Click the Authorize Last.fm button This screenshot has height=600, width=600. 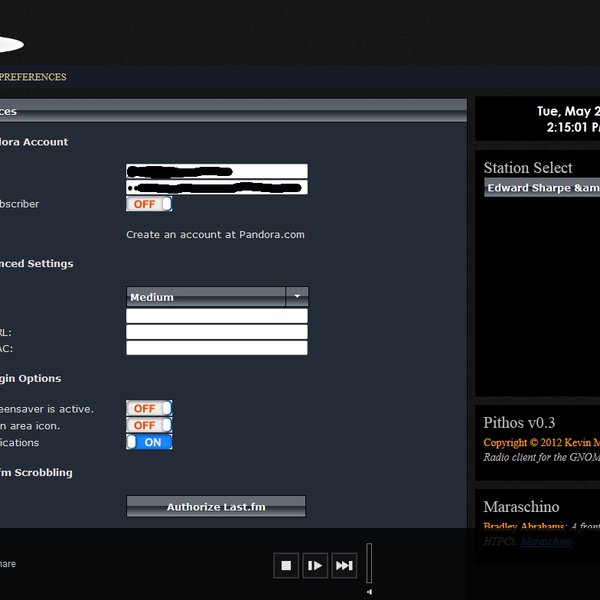coord(216,507)
